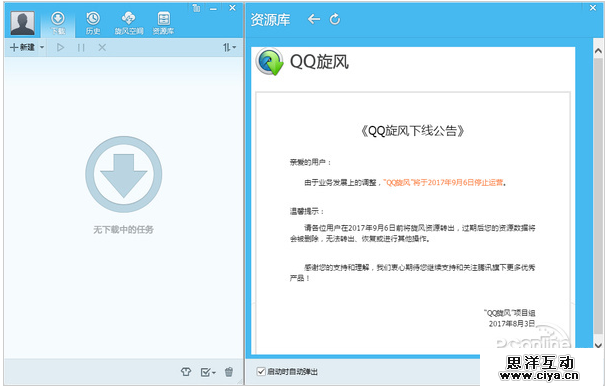Delete task using the X toolbar icon
Image resolution: width=608 pixels, height=391 pixels.
(102, 48)
